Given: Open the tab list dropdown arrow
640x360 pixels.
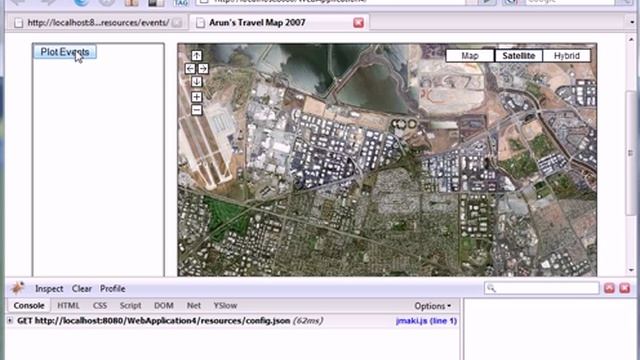Looking at the screenshot, I should tap(632, 22).
